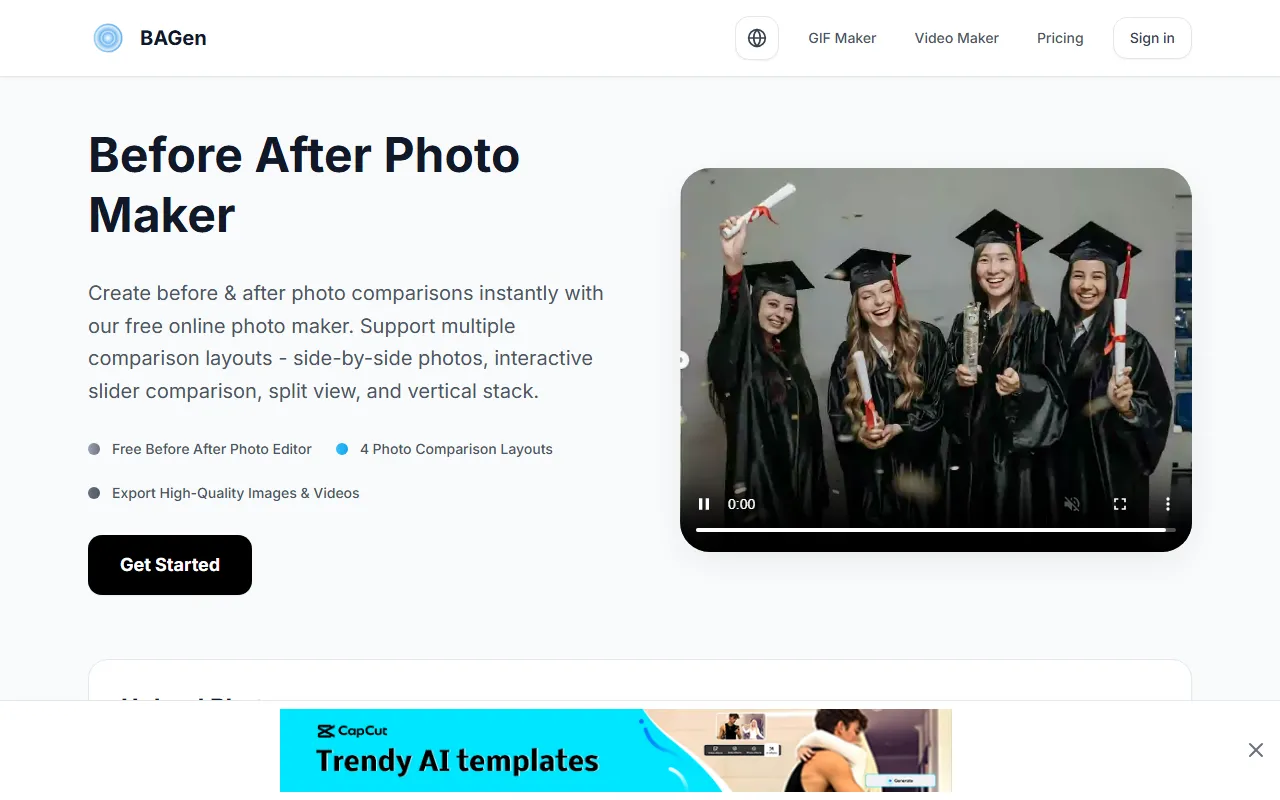This screenshot has height=800, width=1280.
Task: Click the Before After Photo Maker heading
Action: pyautogui.click(x=304, y=185)
